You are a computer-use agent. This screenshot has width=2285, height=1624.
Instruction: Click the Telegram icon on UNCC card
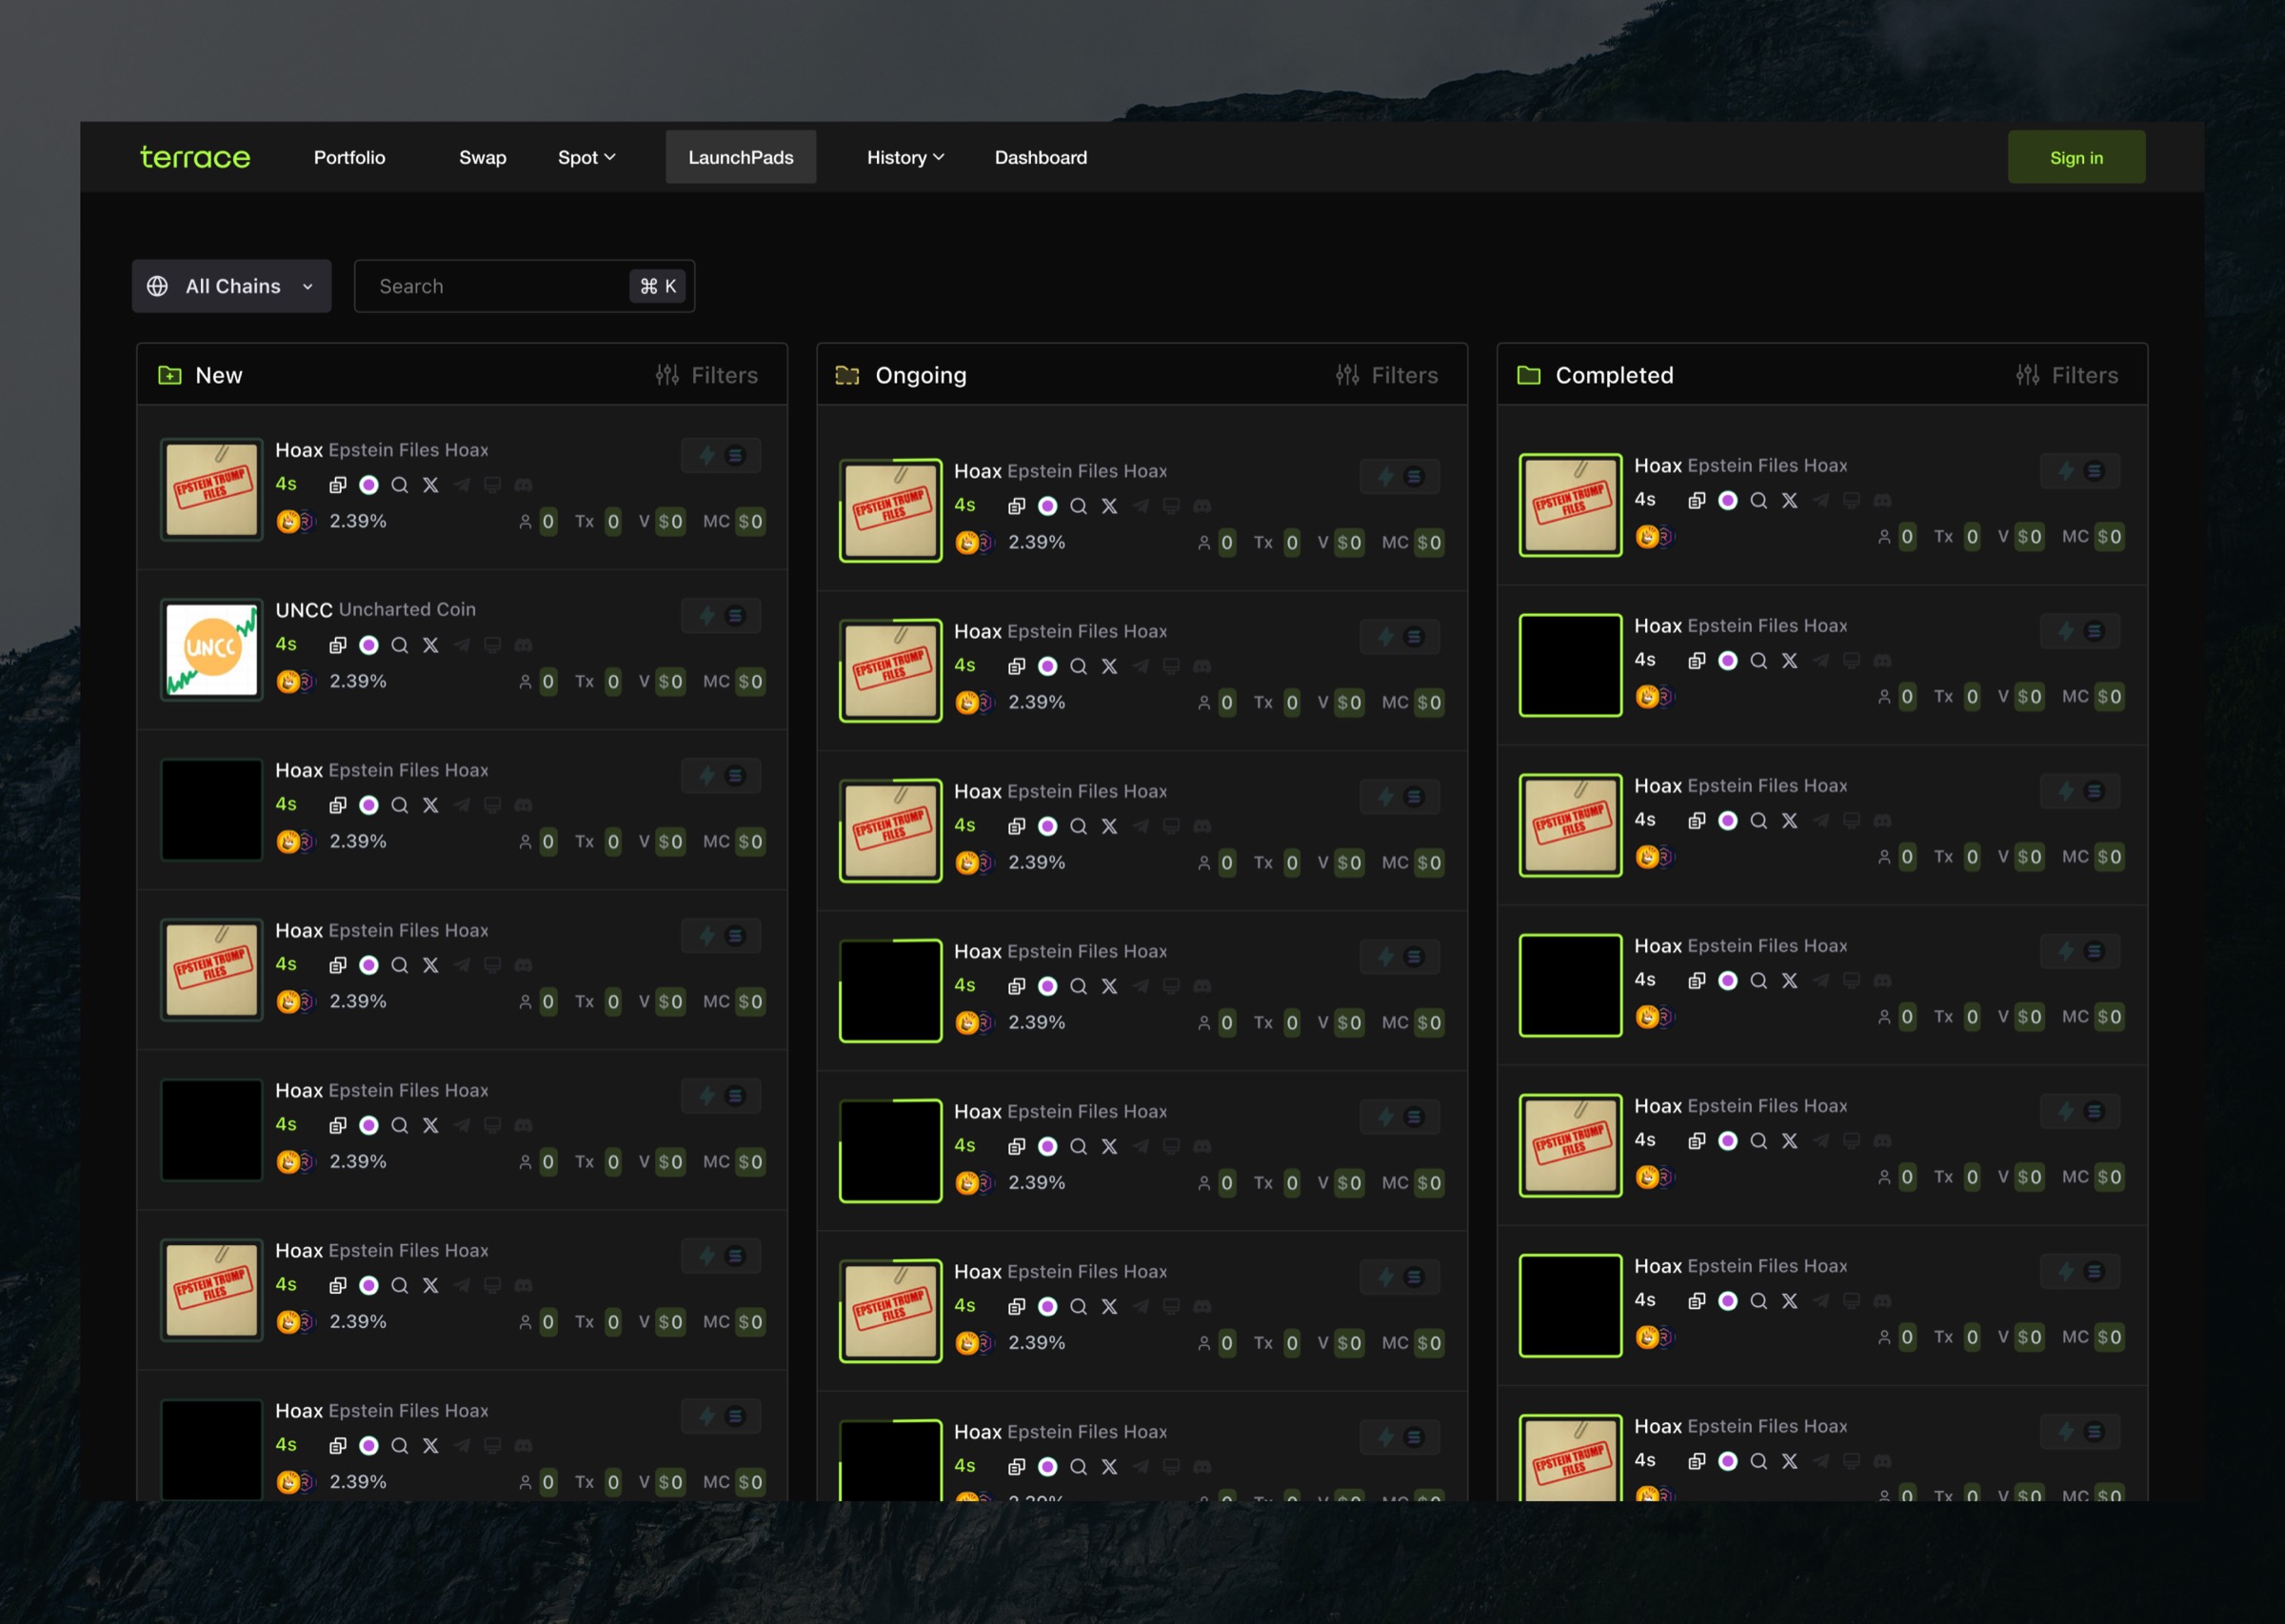click(x=462, y=645)
